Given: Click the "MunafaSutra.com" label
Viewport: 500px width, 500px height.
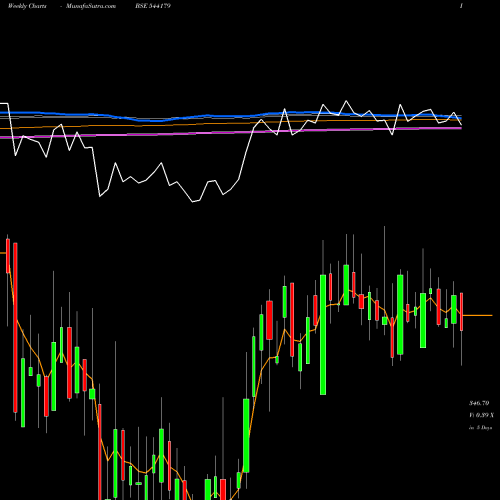Looking at the screenshot, I should pos(91,6).
